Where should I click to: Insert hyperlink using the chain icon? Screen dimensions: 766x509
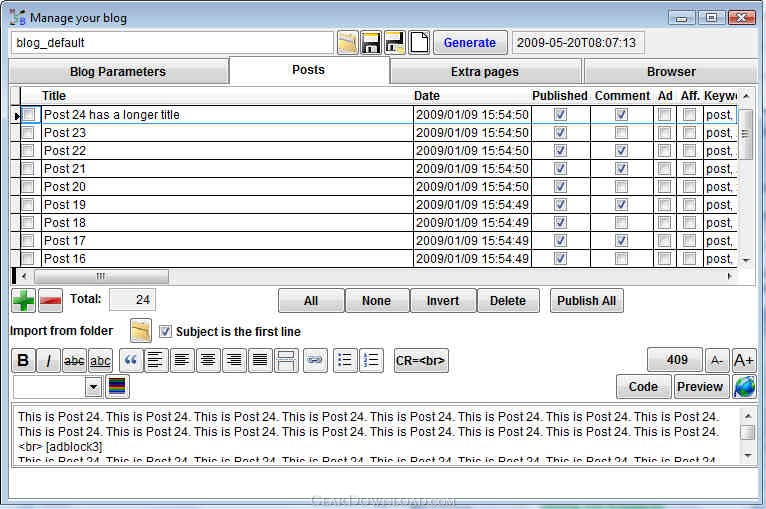click(x=314, y=361)
